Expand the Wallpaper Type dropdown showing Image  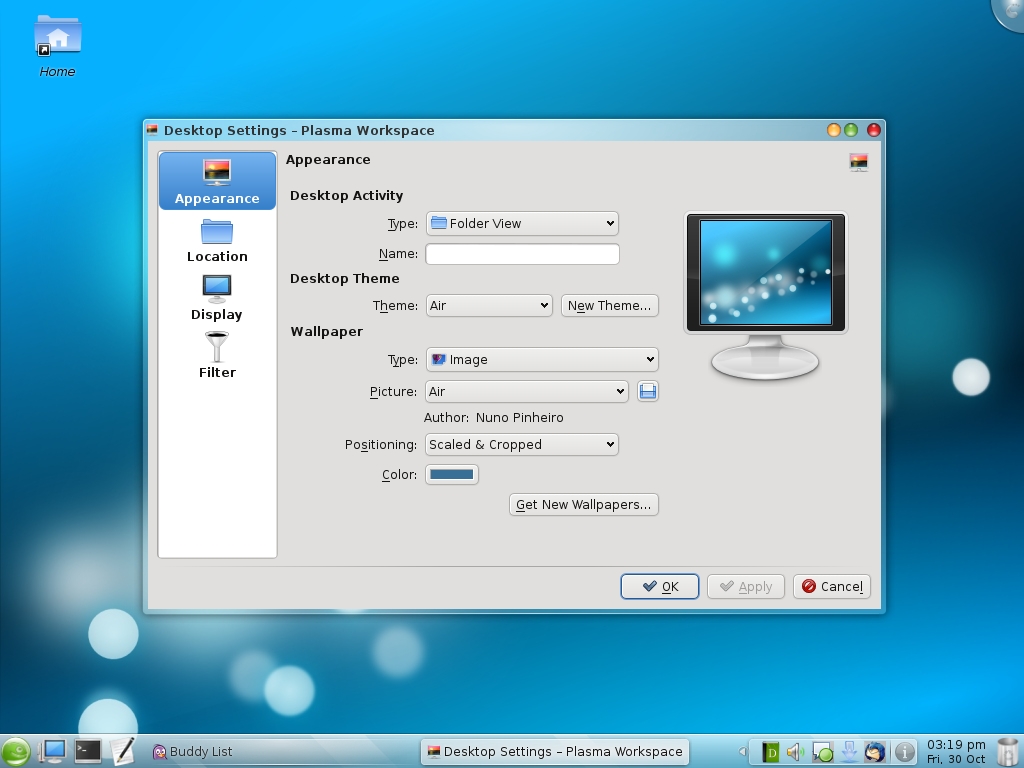542,359
